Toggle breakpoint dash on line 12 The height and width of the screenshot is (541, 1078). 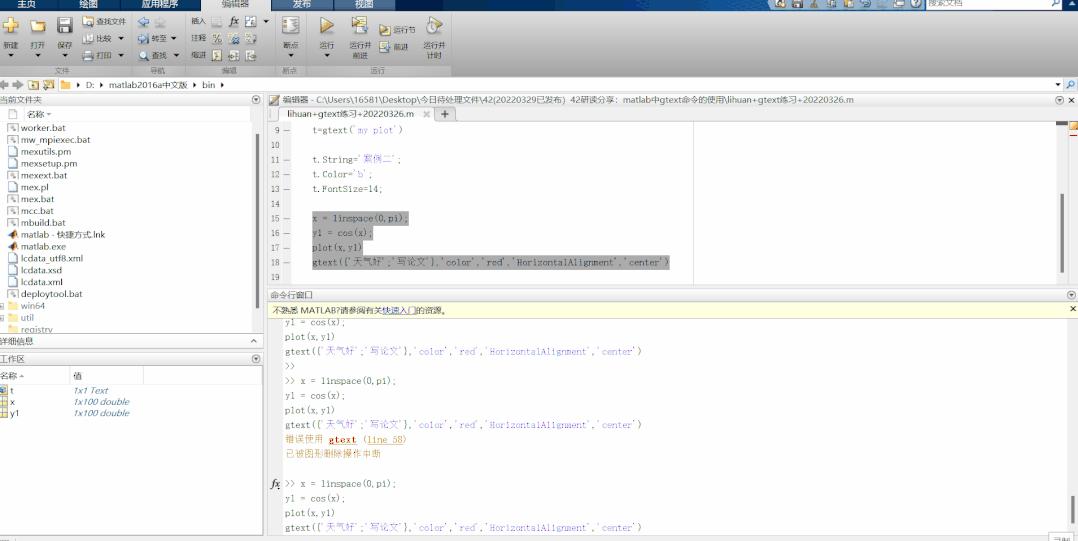pyautogui.click(x=287, y=175)
